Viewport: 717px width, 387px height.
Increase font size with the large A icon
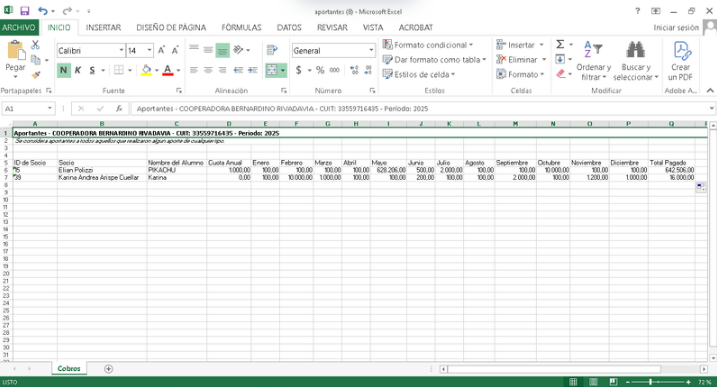(161, 50)
